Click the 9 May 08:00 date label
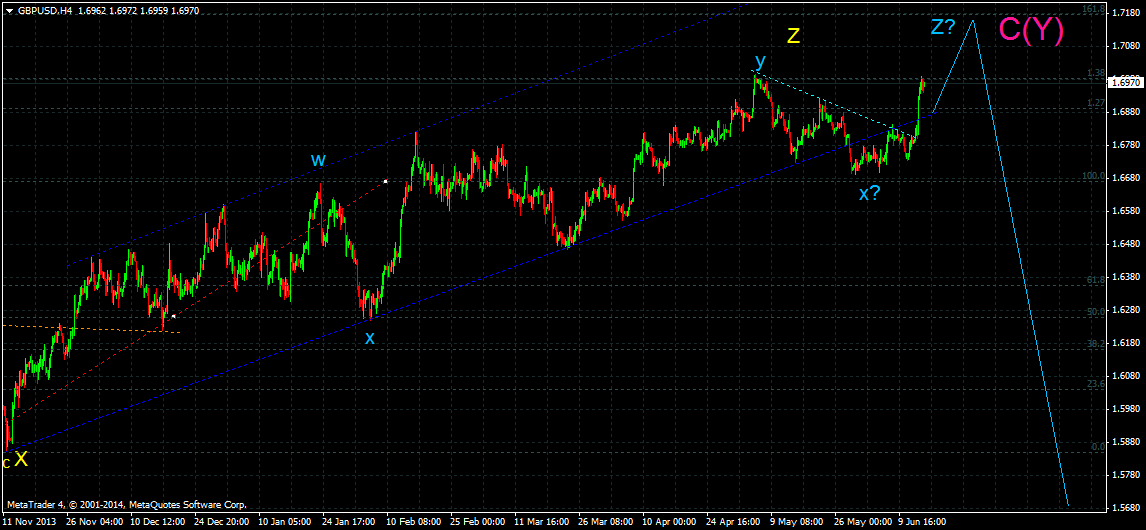Screen dimensions: 1146x530 pos(798,523)
